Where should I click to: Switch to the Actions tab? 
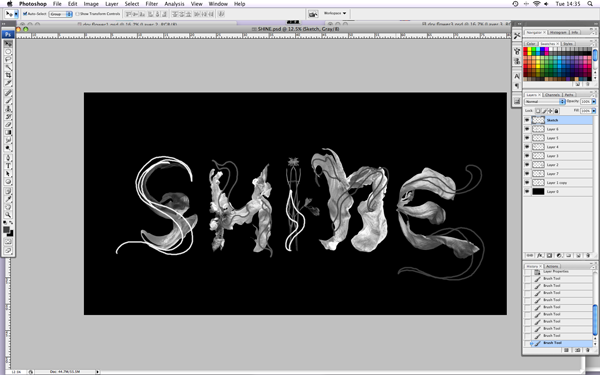pos(552,266)
